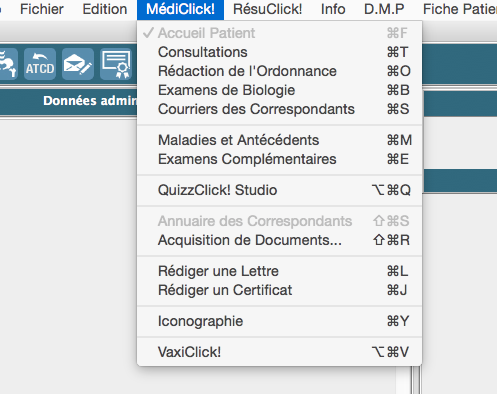Launch QuizzClick! Studio
497x394 pixels.
click(279, 190)
